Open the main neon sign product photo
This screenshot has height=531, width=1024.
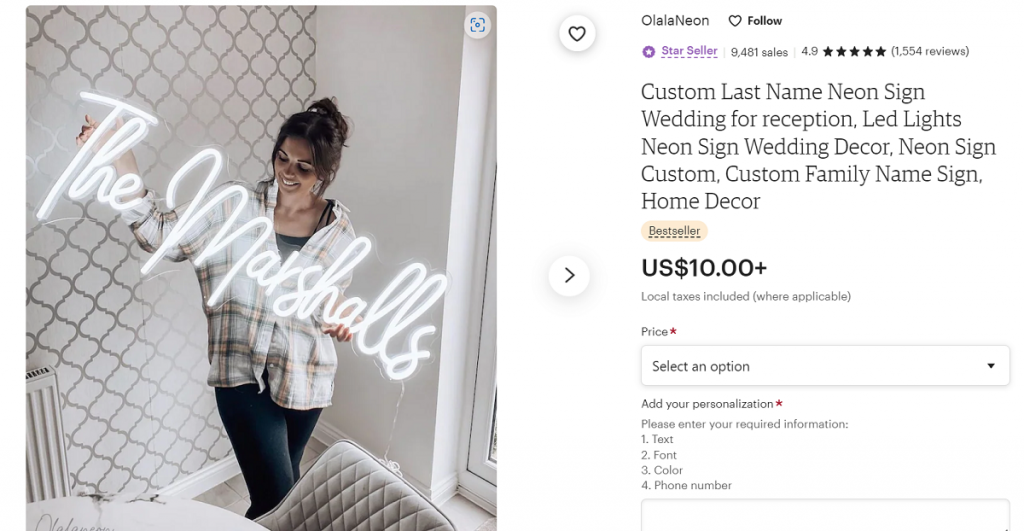[x=261, y=268]
